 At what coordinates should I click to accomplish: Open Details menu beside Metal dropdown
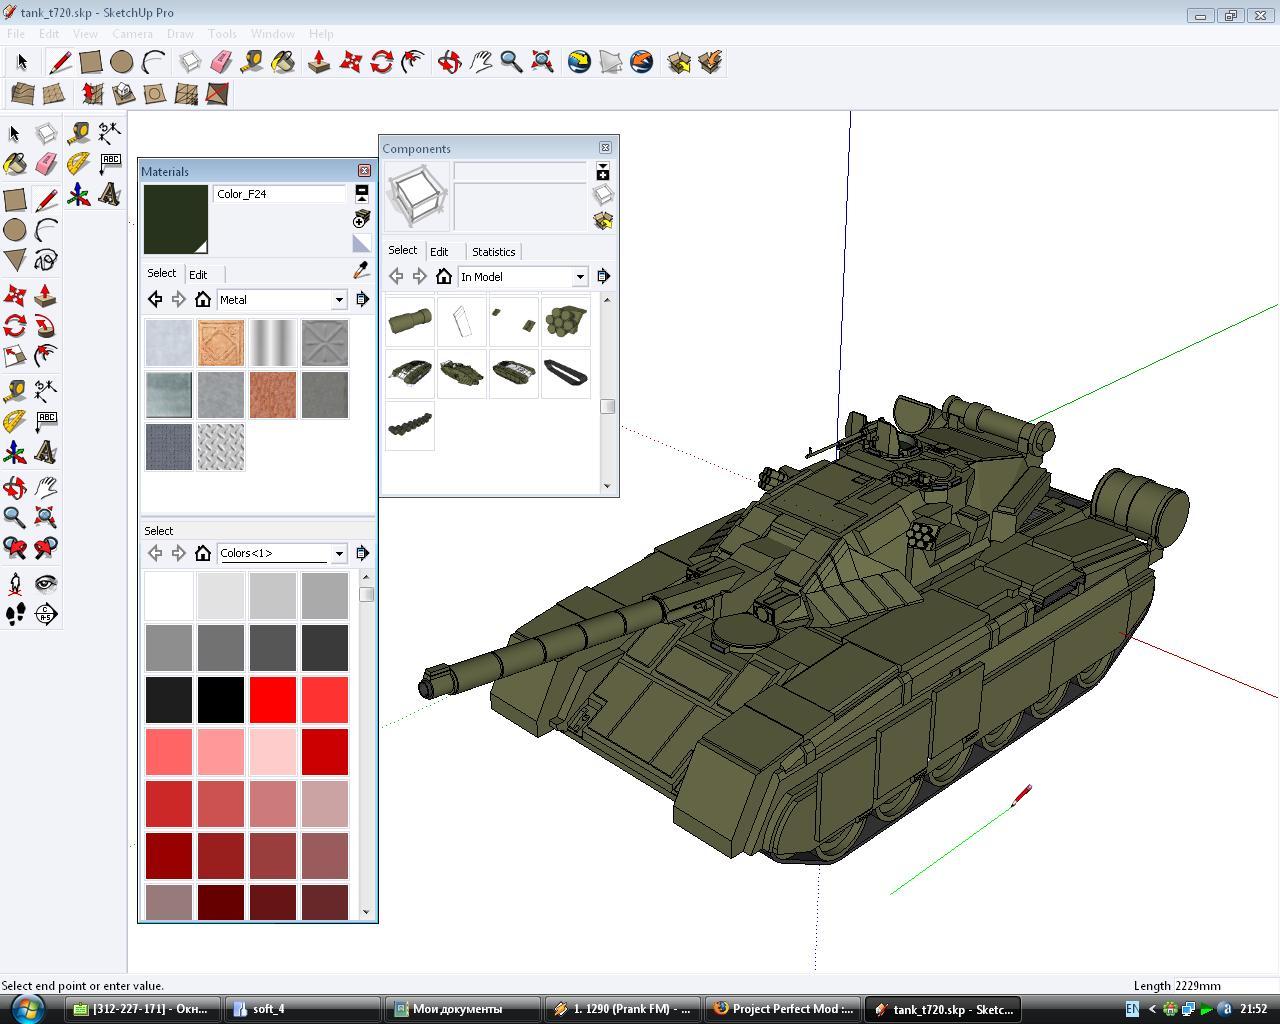point(362,299)
